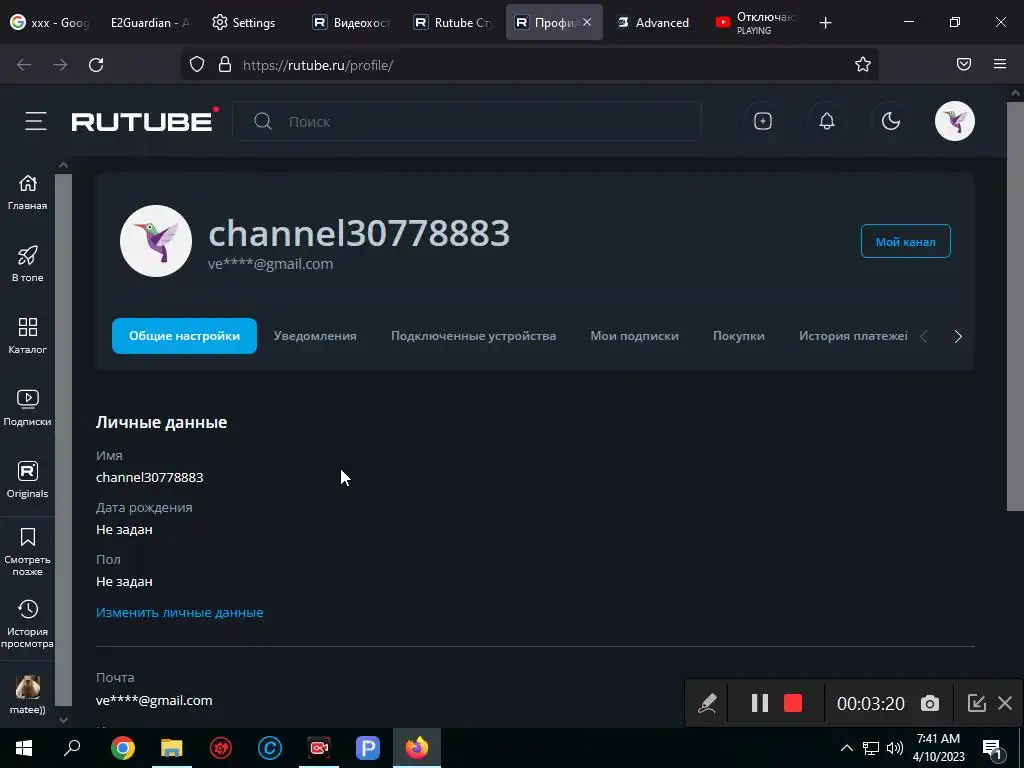Viewport: 1024px width, 768px height.
Task: Switch to the Покупки tab
Action: tap(739, 336)
